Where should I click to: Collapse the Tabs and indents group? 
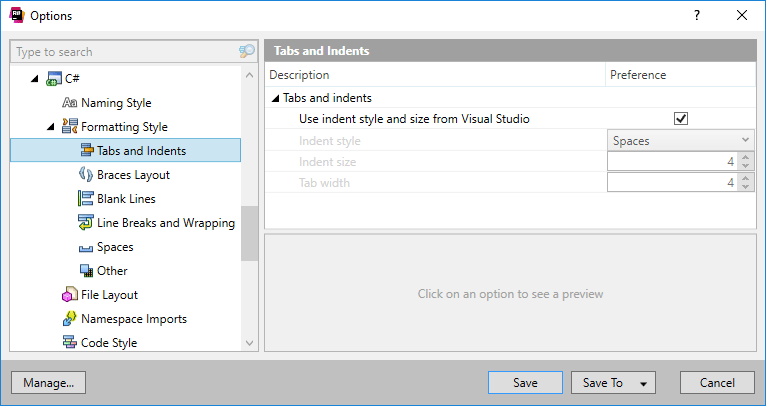point(276,99)
